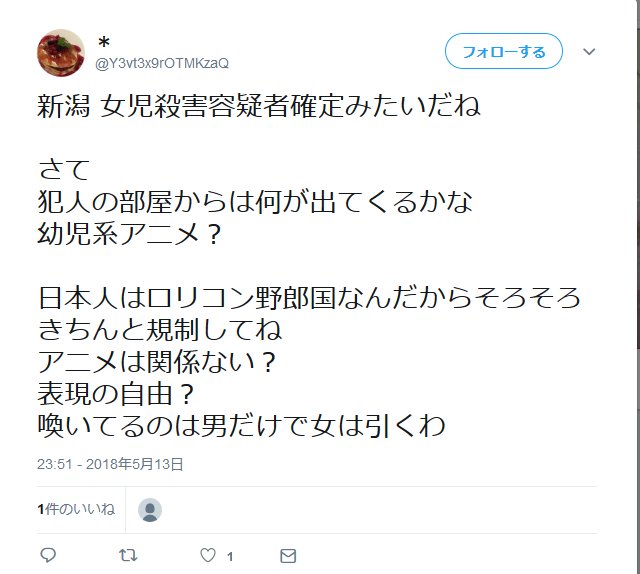Like the tweet with heart icon
This screenshot has height=574, width=640.
point(208,555)
